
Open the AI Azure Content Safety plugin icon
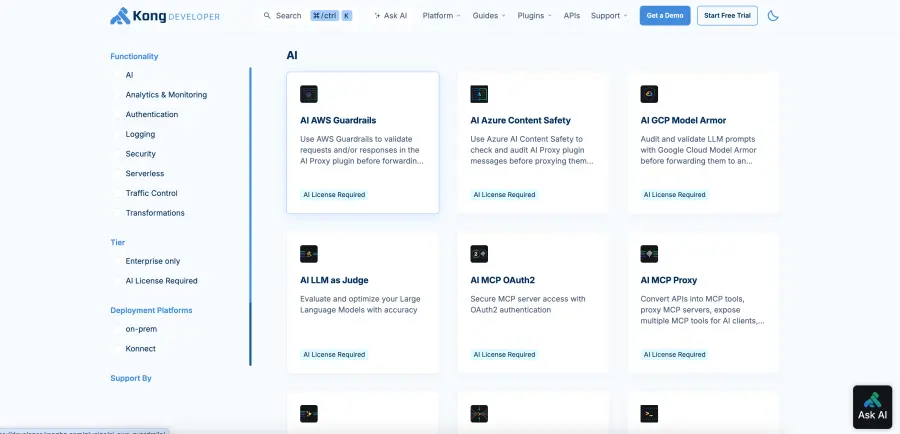click(x=479, y=94)
